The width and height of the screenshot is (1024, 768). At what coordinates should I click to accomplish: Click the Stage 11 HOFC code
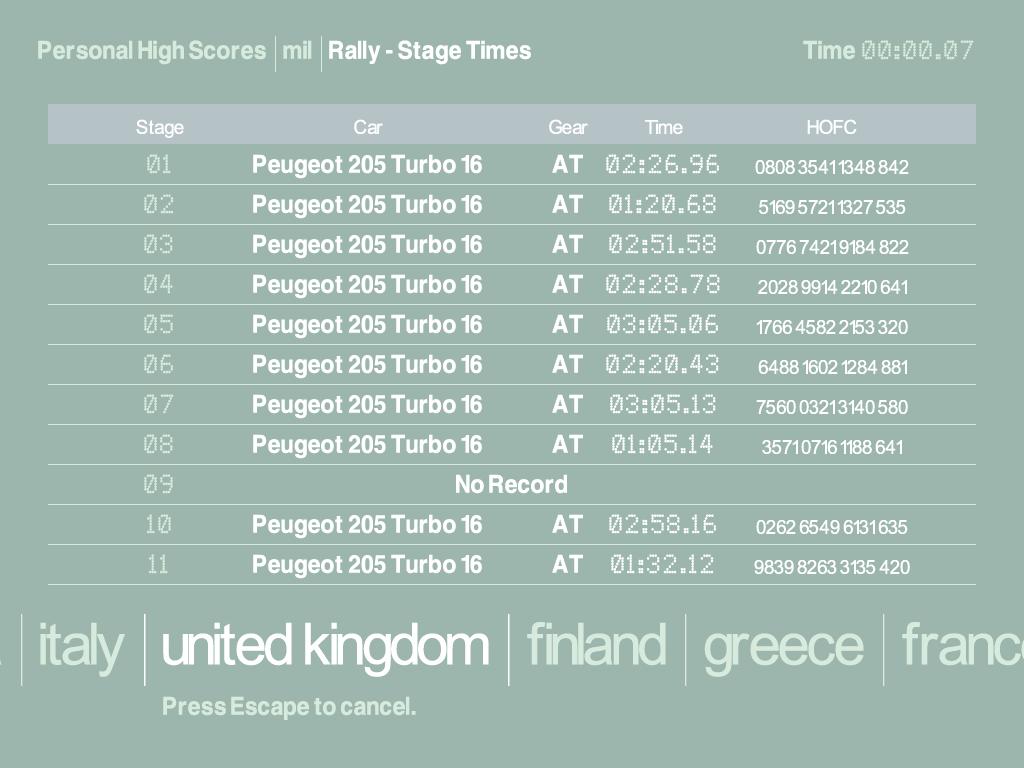click(x=831, y=567)
